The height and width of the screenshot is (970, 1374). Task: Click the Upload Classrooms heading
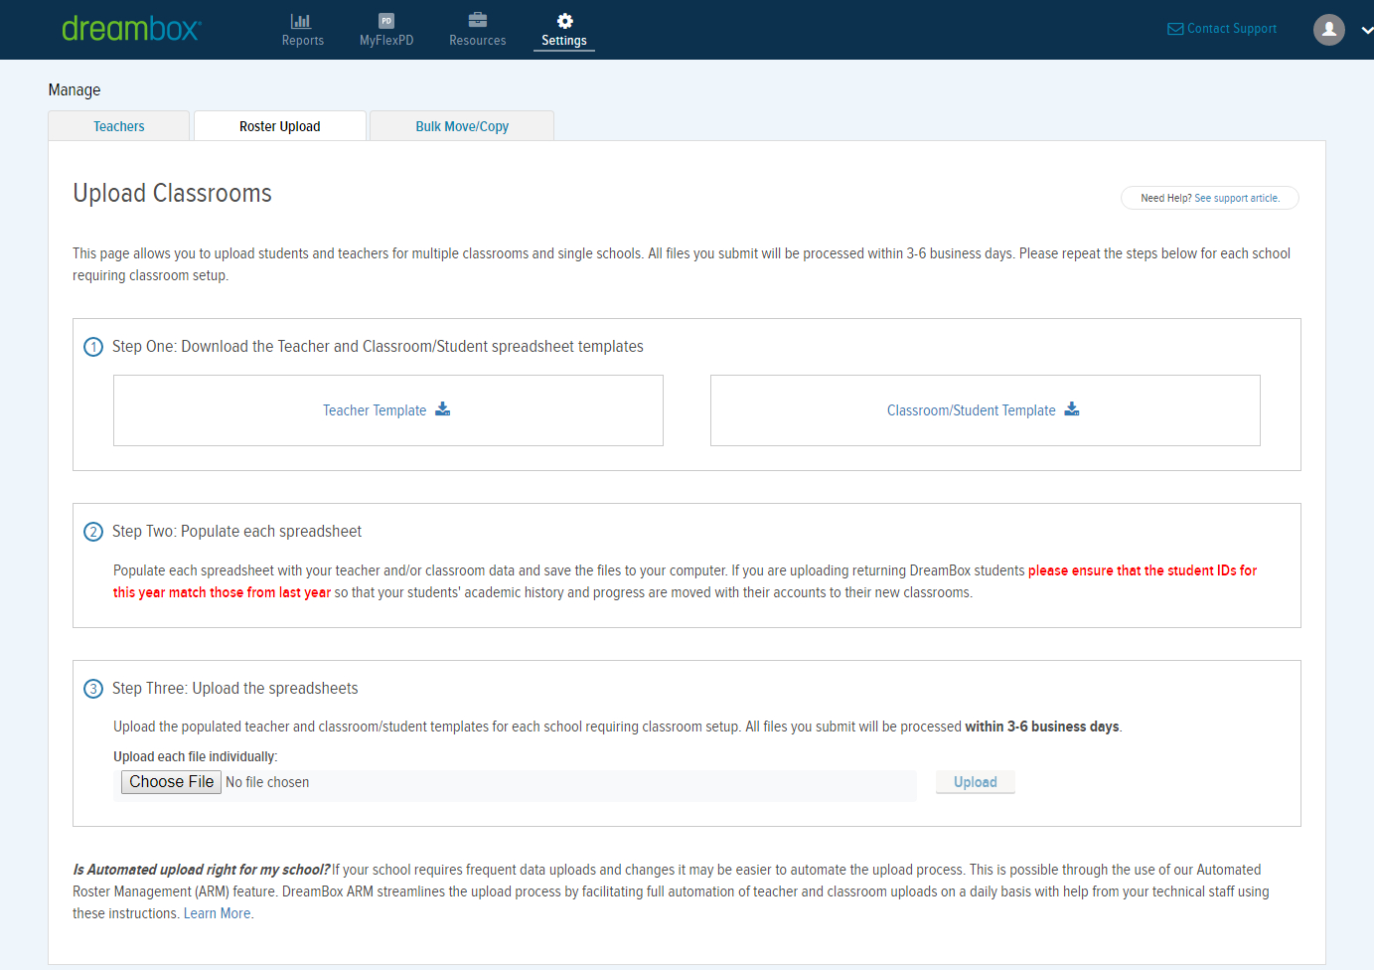pos(172,193)
